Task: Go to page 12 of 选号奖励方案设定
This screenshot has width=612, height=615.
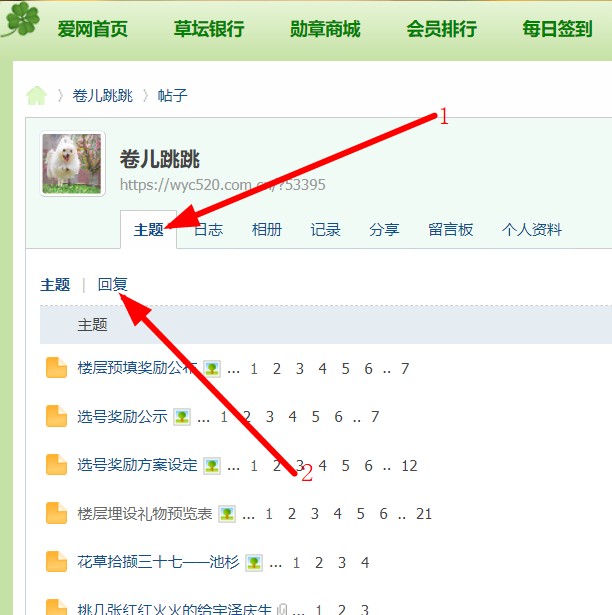Action: point(409,466)
